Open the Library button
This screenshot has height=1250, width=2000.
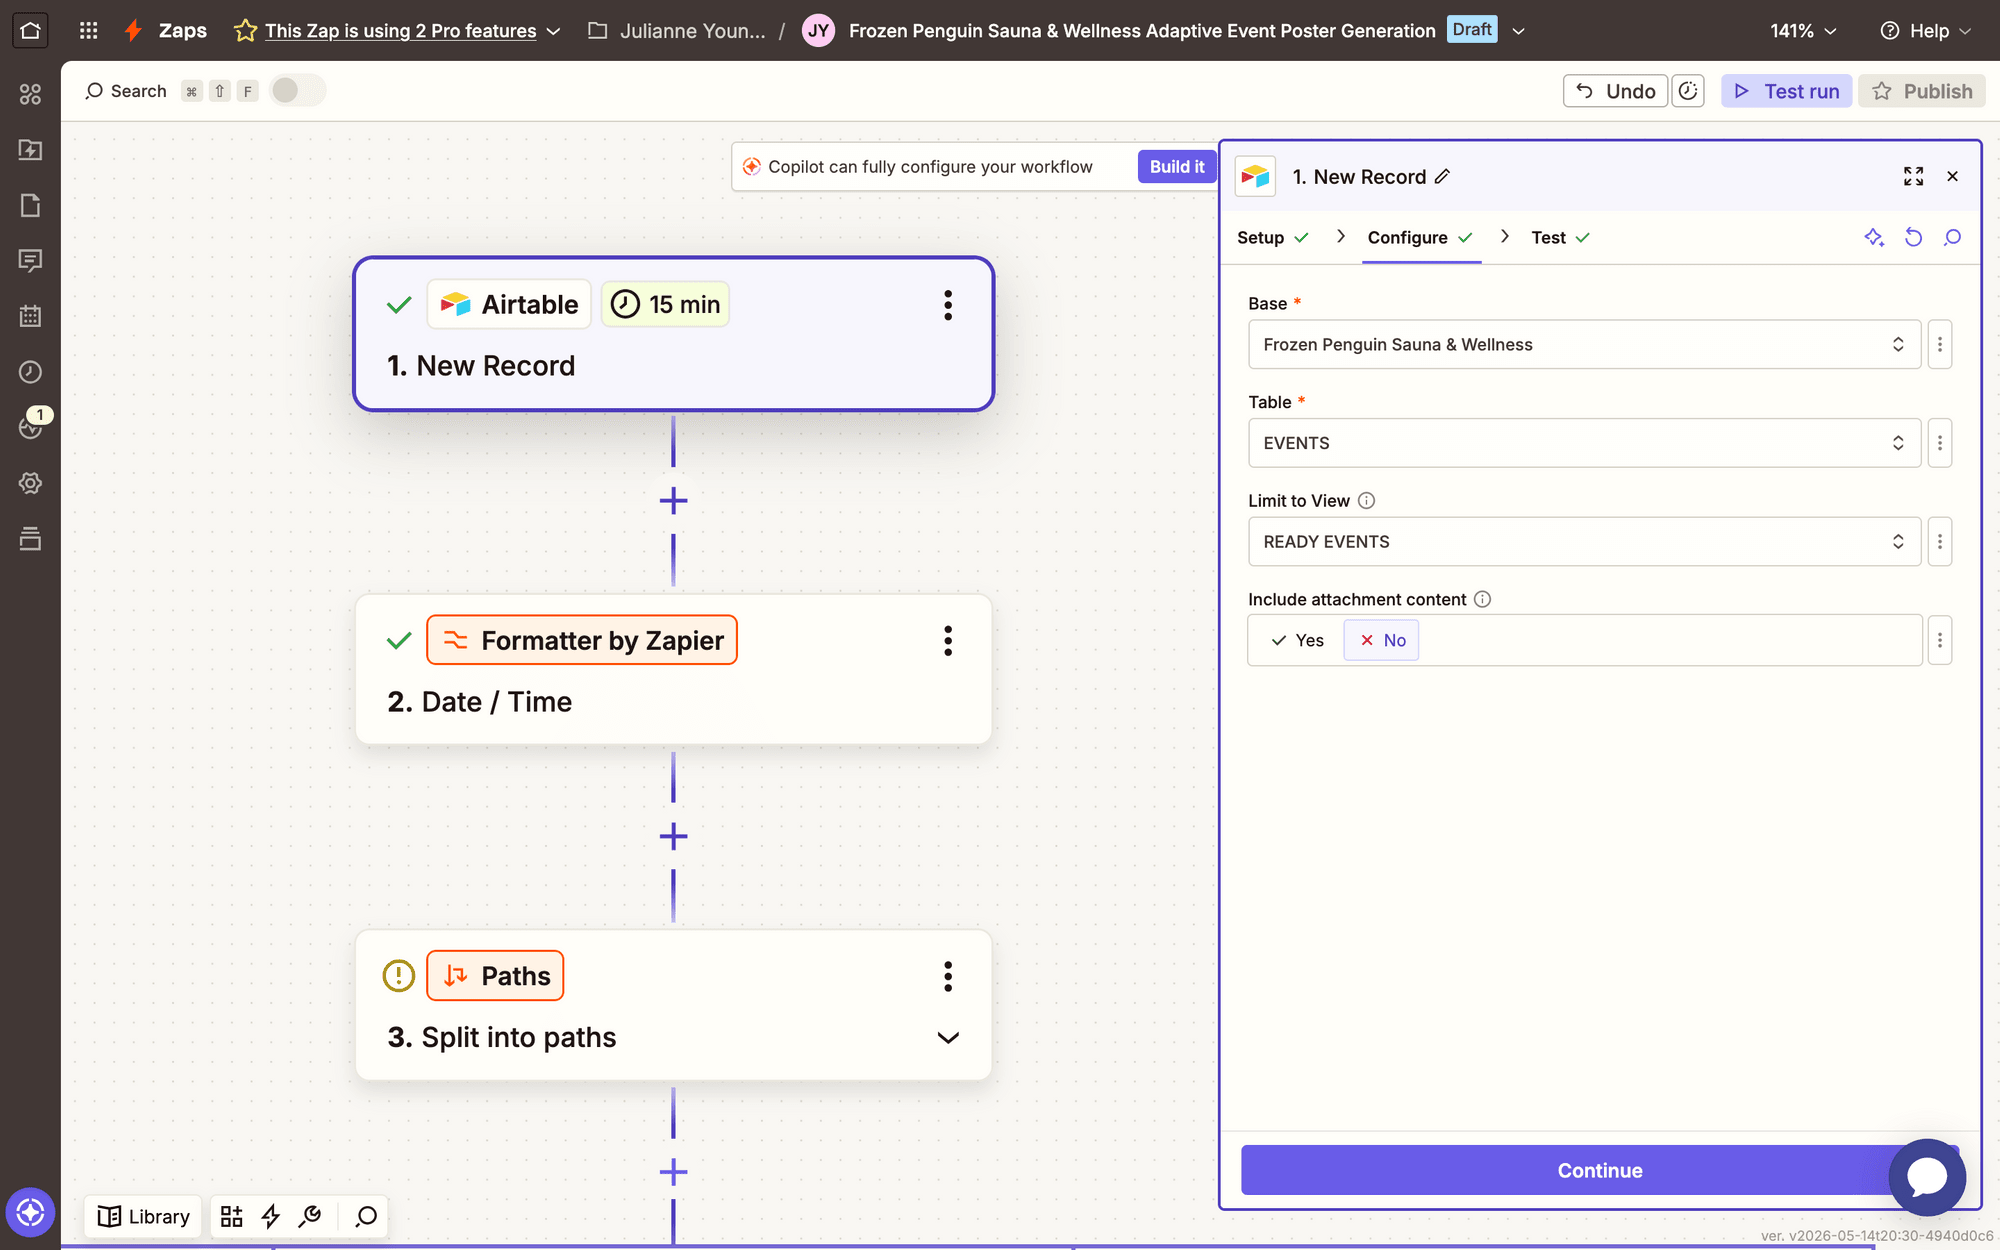[x=144, y=1216]
